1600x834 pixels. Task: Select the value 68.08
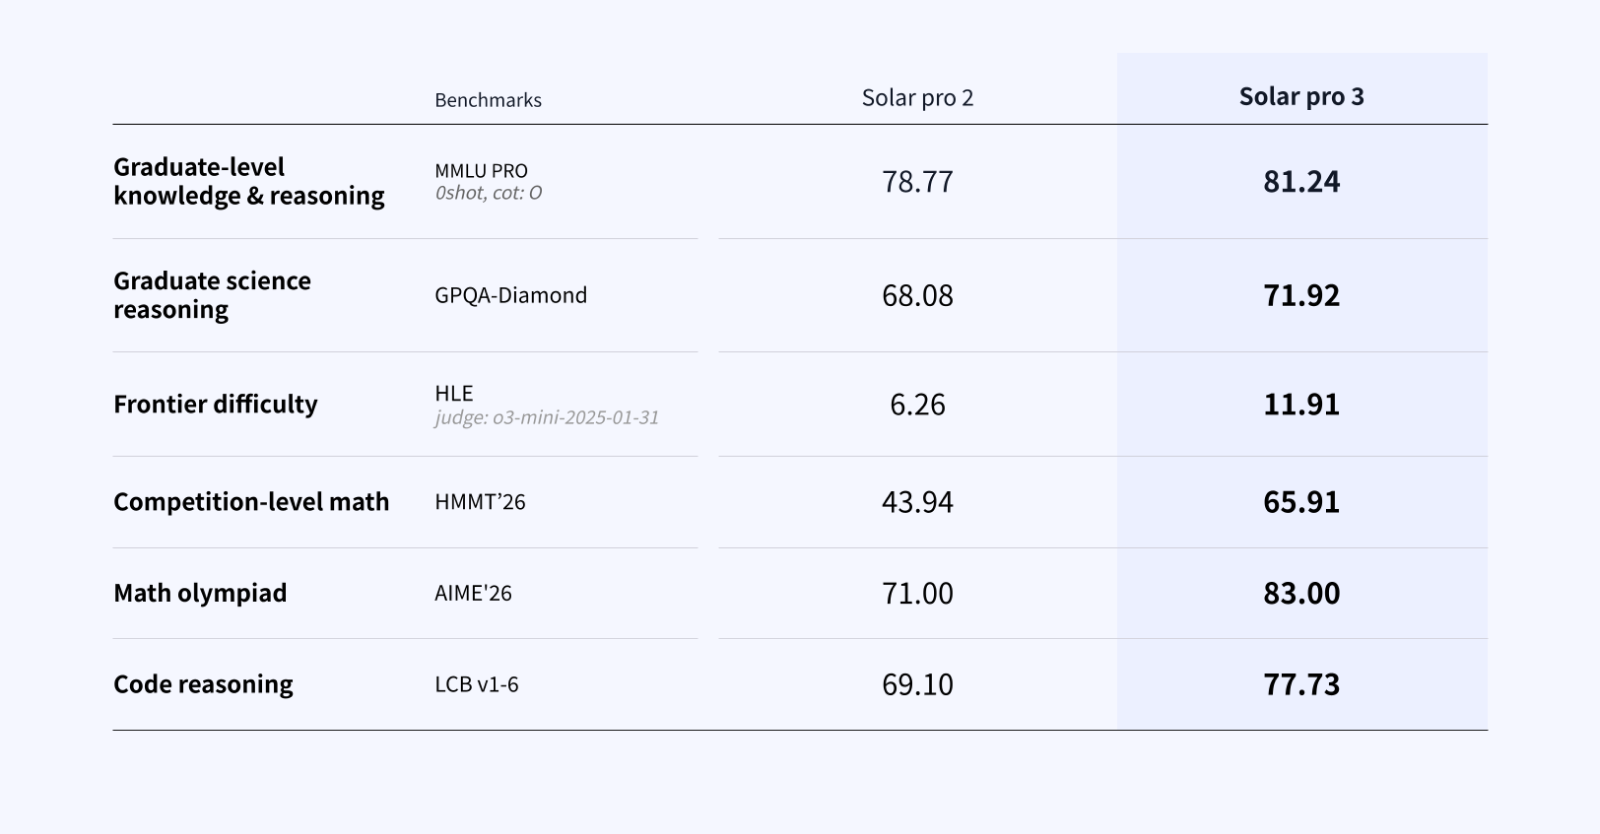click(x=917, y=296)
